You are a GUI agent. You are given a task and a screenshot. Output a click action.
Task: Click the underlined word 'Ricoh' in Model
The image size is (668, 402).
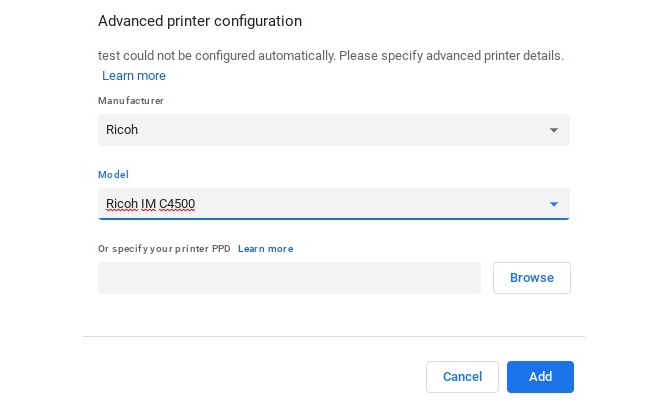point(122,204)
